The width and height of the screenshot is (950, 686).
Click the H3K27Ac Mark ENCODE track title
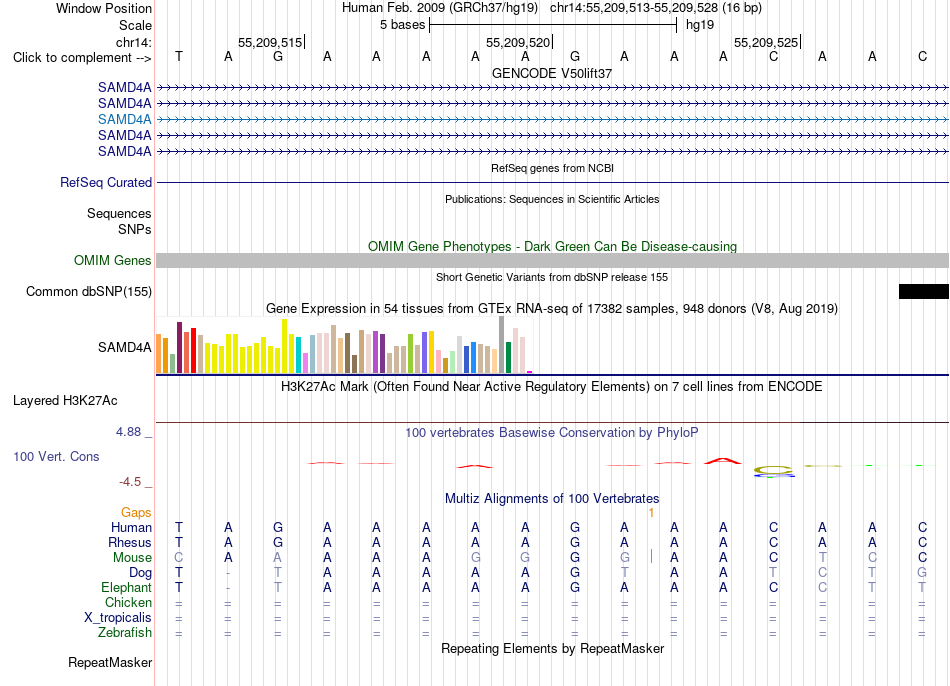[x=552, y=387]
